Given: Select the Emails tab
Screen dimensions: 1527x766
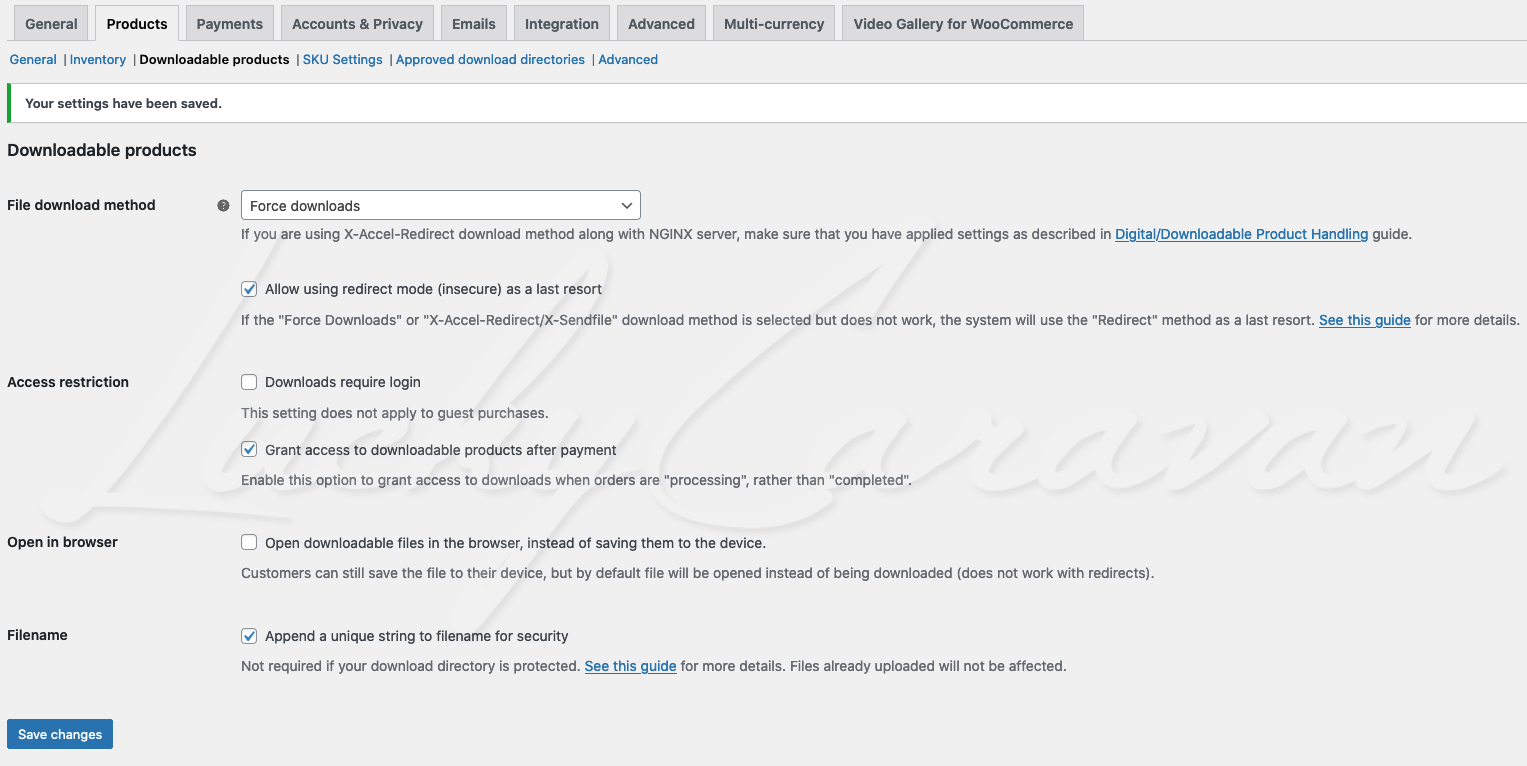Looking at the screenshot, I should 473,24.
